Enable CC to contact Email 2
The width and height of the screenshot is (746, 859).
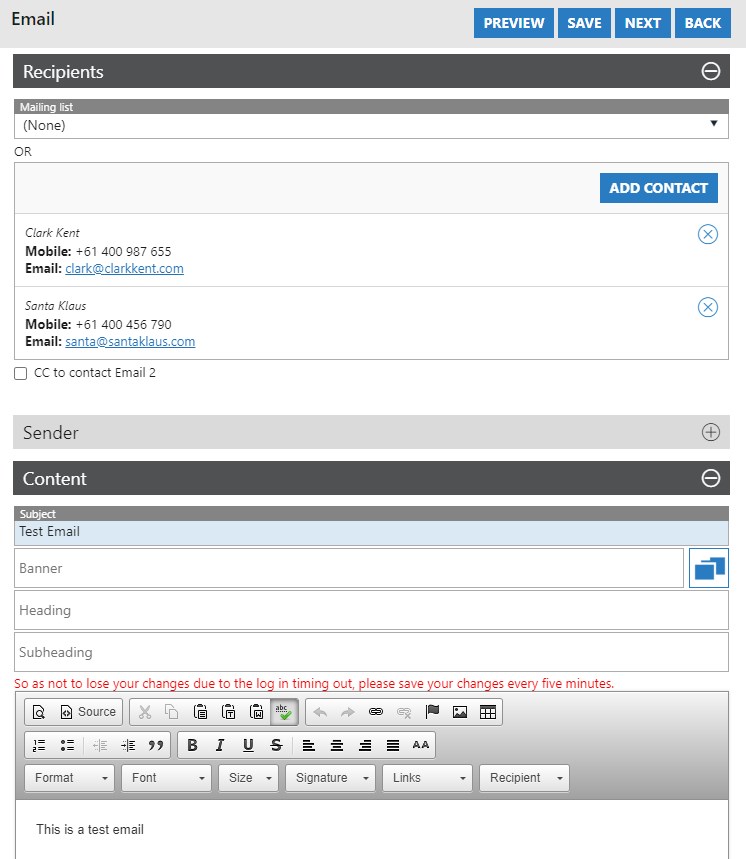pyautogui.click(x=21, y=374)
